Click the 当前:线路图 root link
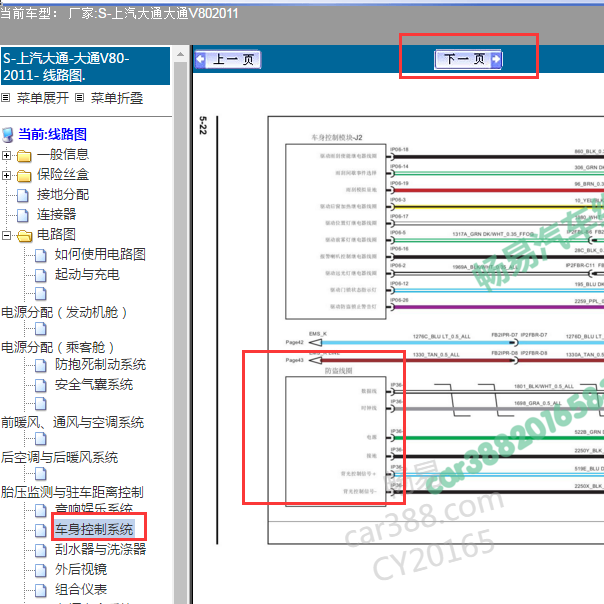 click(x=52, y=134)
